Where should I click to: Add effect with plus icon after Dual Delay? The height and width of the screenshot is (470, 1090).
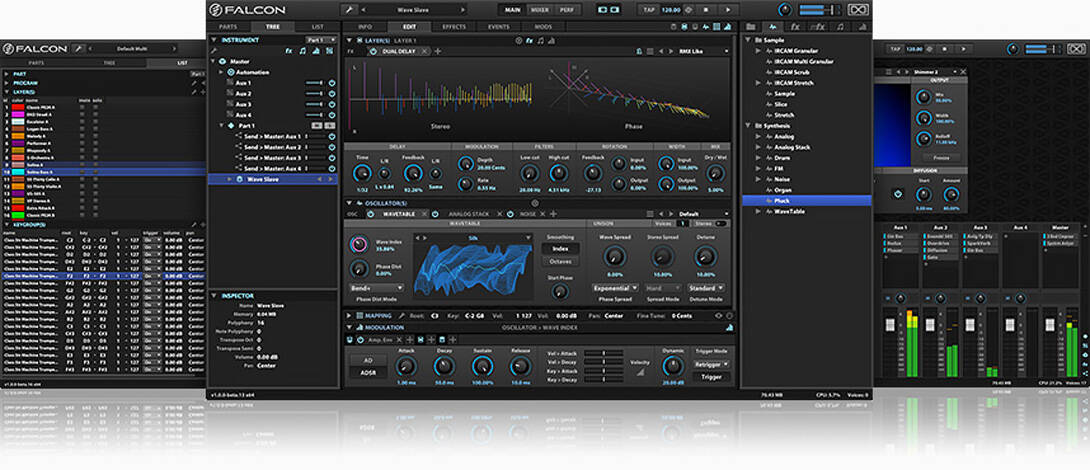coord(437,51)
